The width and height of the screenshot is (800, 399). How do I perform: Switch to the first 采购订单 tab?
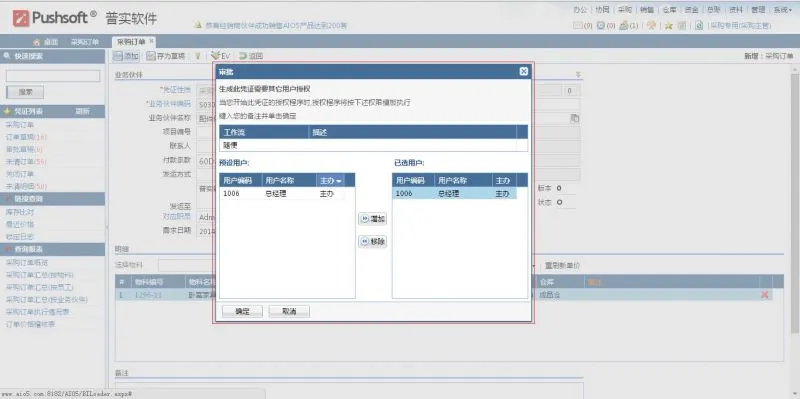coord(85,42)
